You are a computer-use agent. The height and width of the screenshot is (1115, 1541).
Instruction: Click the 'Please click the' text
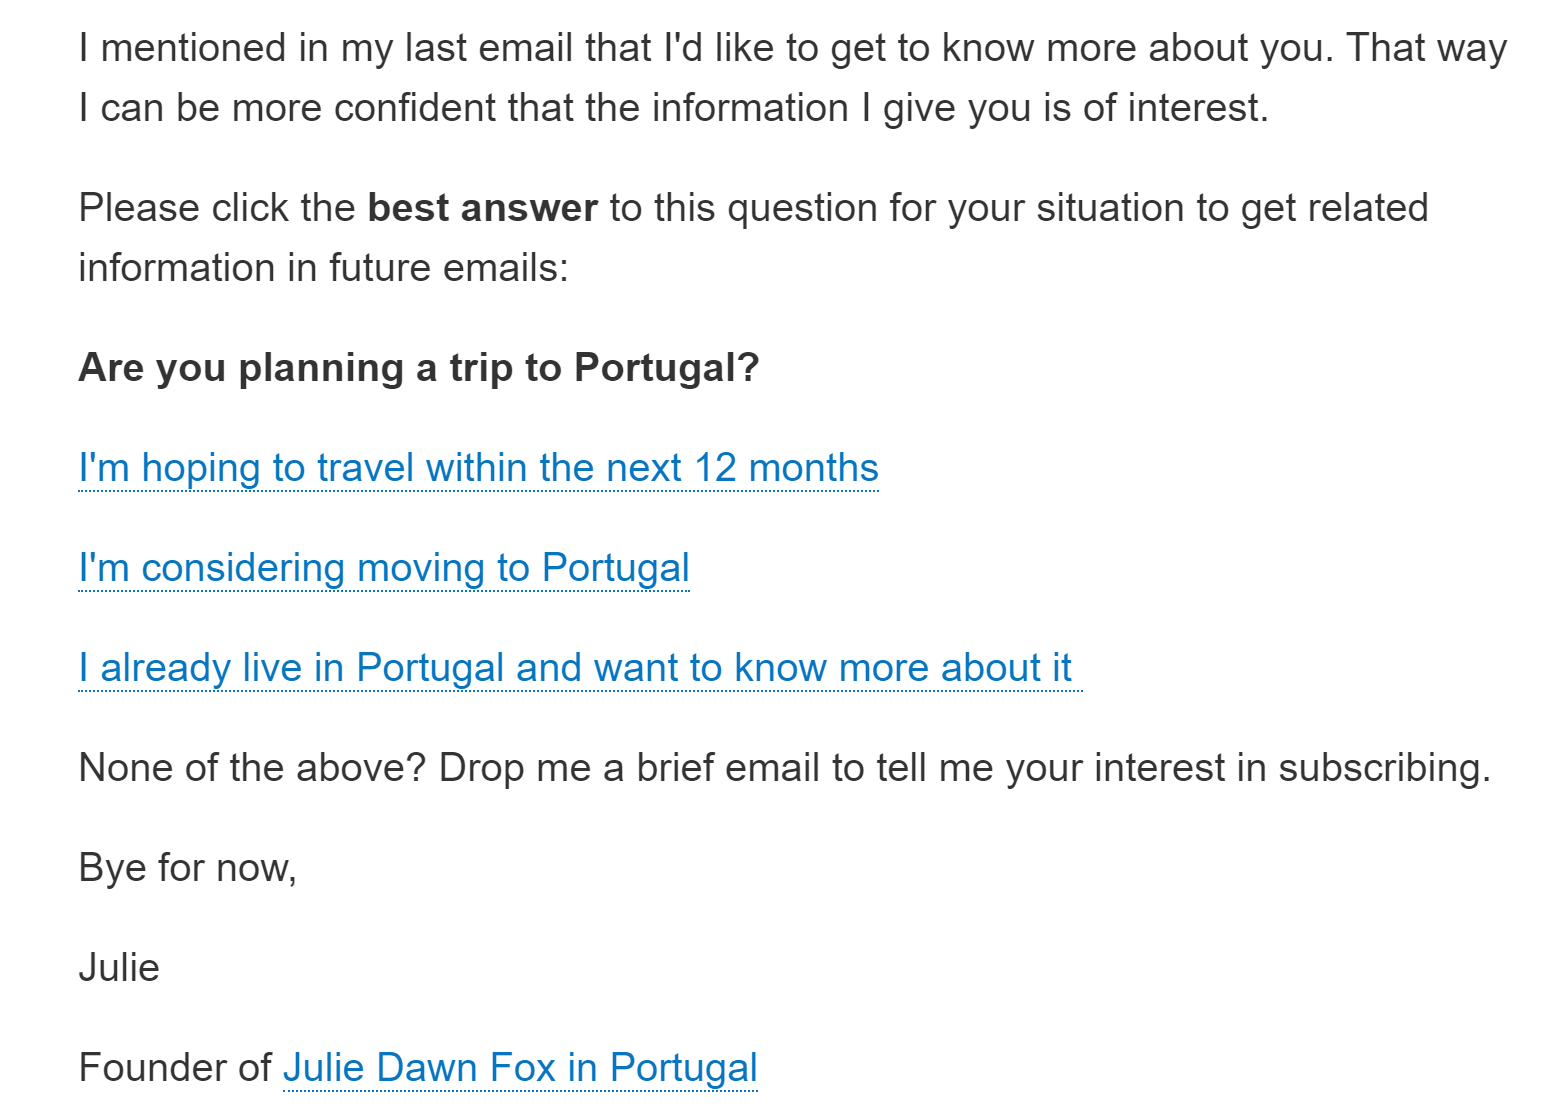click(217, 208)
